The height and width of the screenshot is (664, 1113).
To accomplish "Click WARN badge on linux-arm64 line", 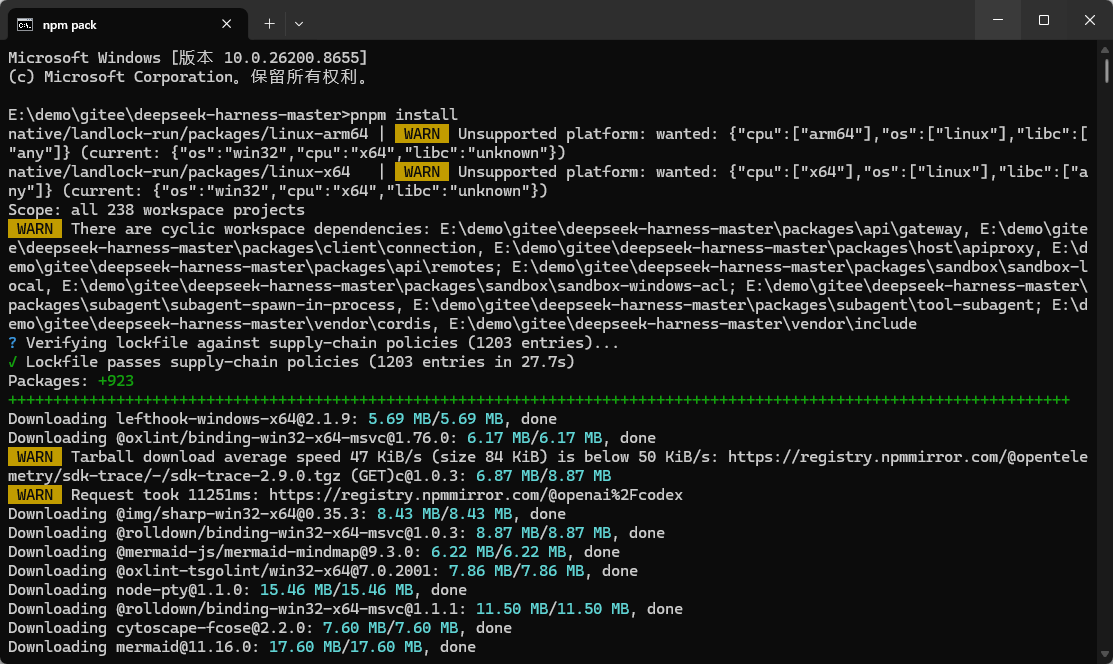I will (x=422, y=134).
